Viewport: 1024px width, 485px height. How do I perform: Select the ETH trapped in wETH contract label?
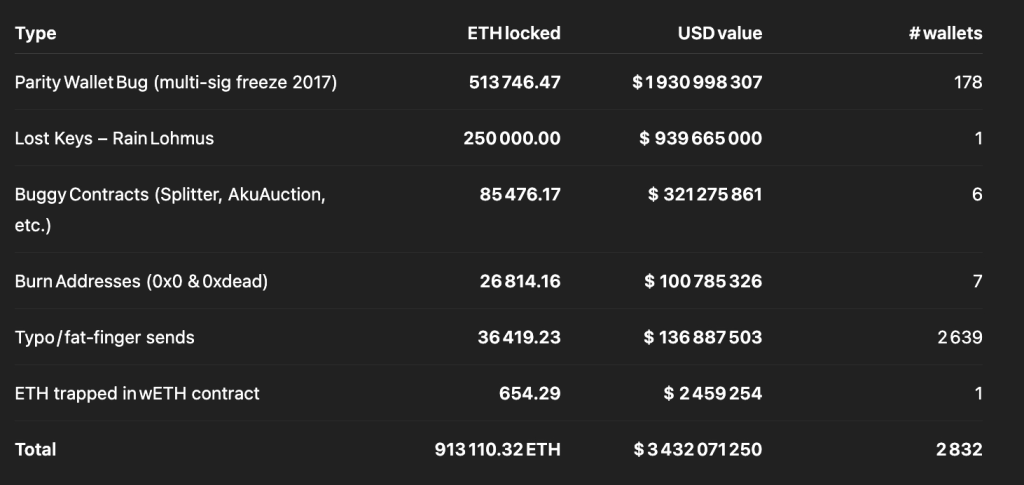137,393
